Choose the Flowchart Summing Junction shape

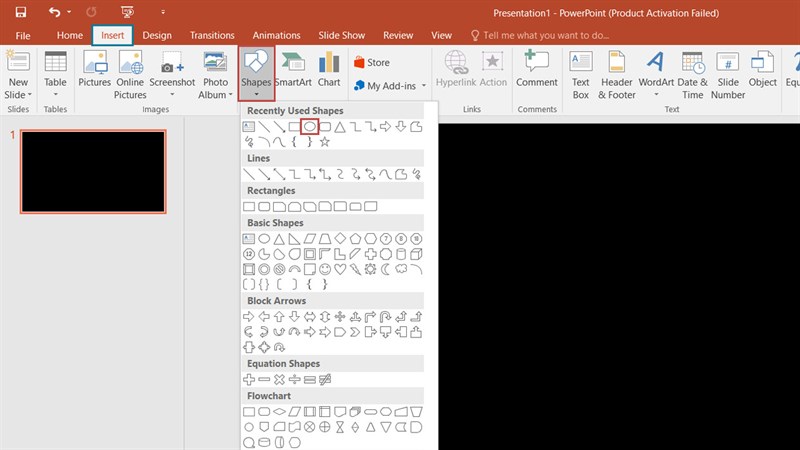coord(310,427)
